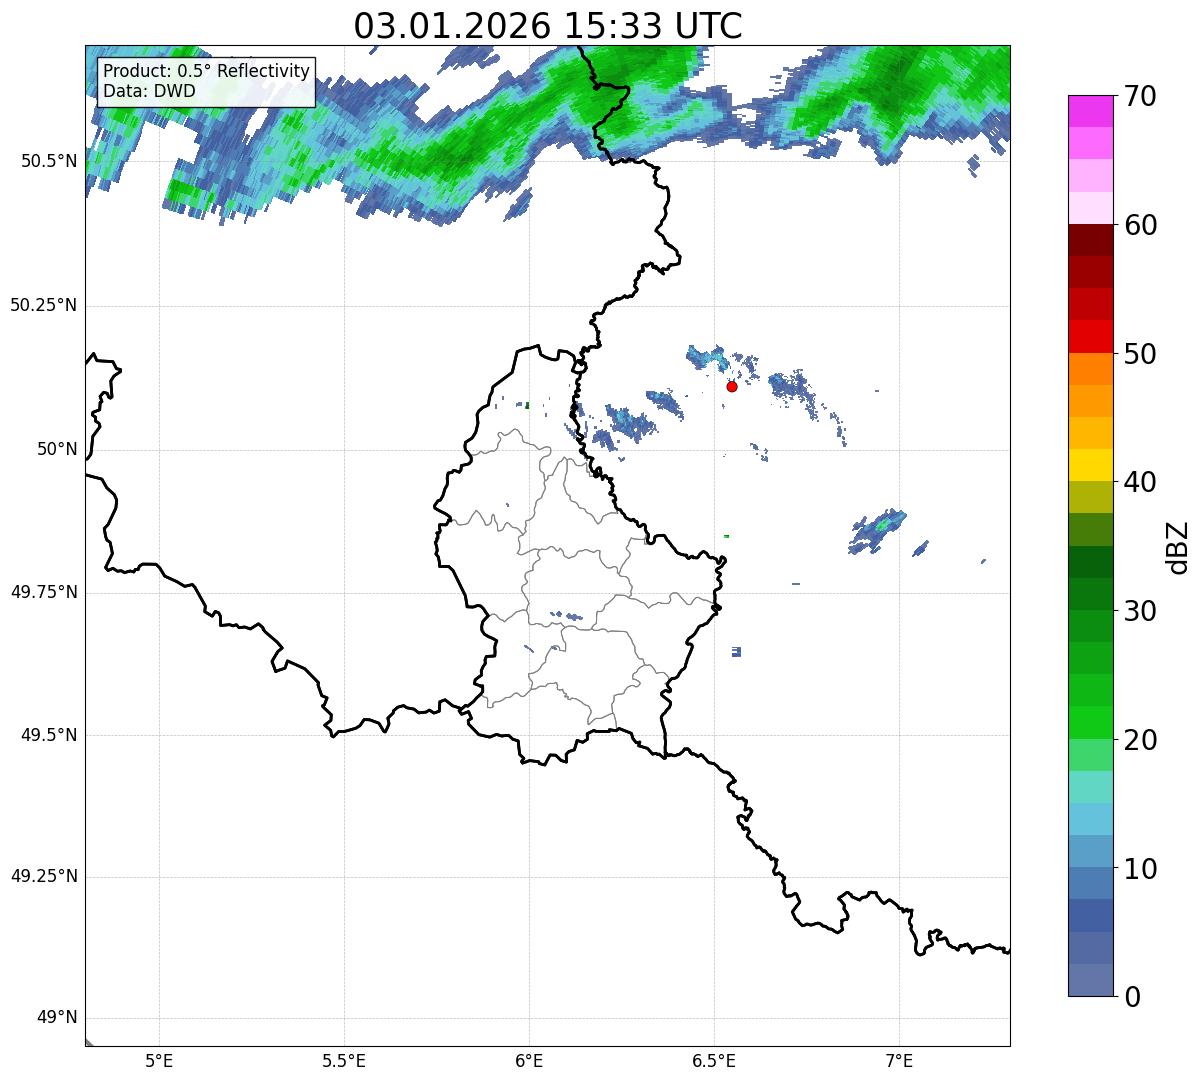Click the 30 colorbar tick label

1139,611
